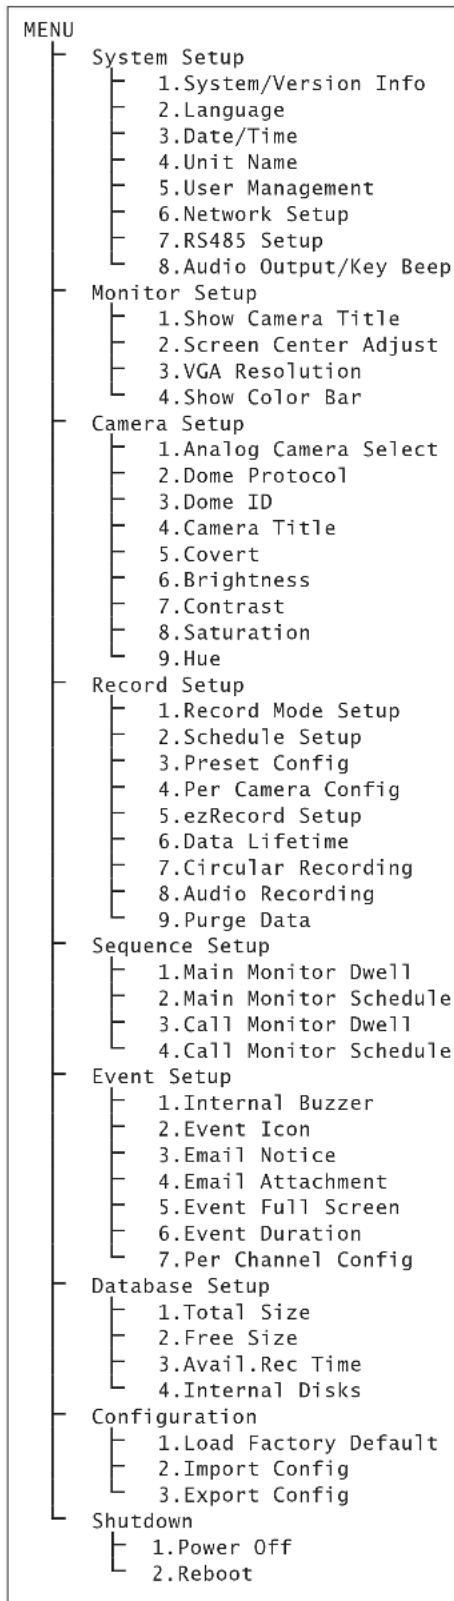Select Load Factory Default
Viewport: 454px width, 1601px height.
[x=297, y=1442]
